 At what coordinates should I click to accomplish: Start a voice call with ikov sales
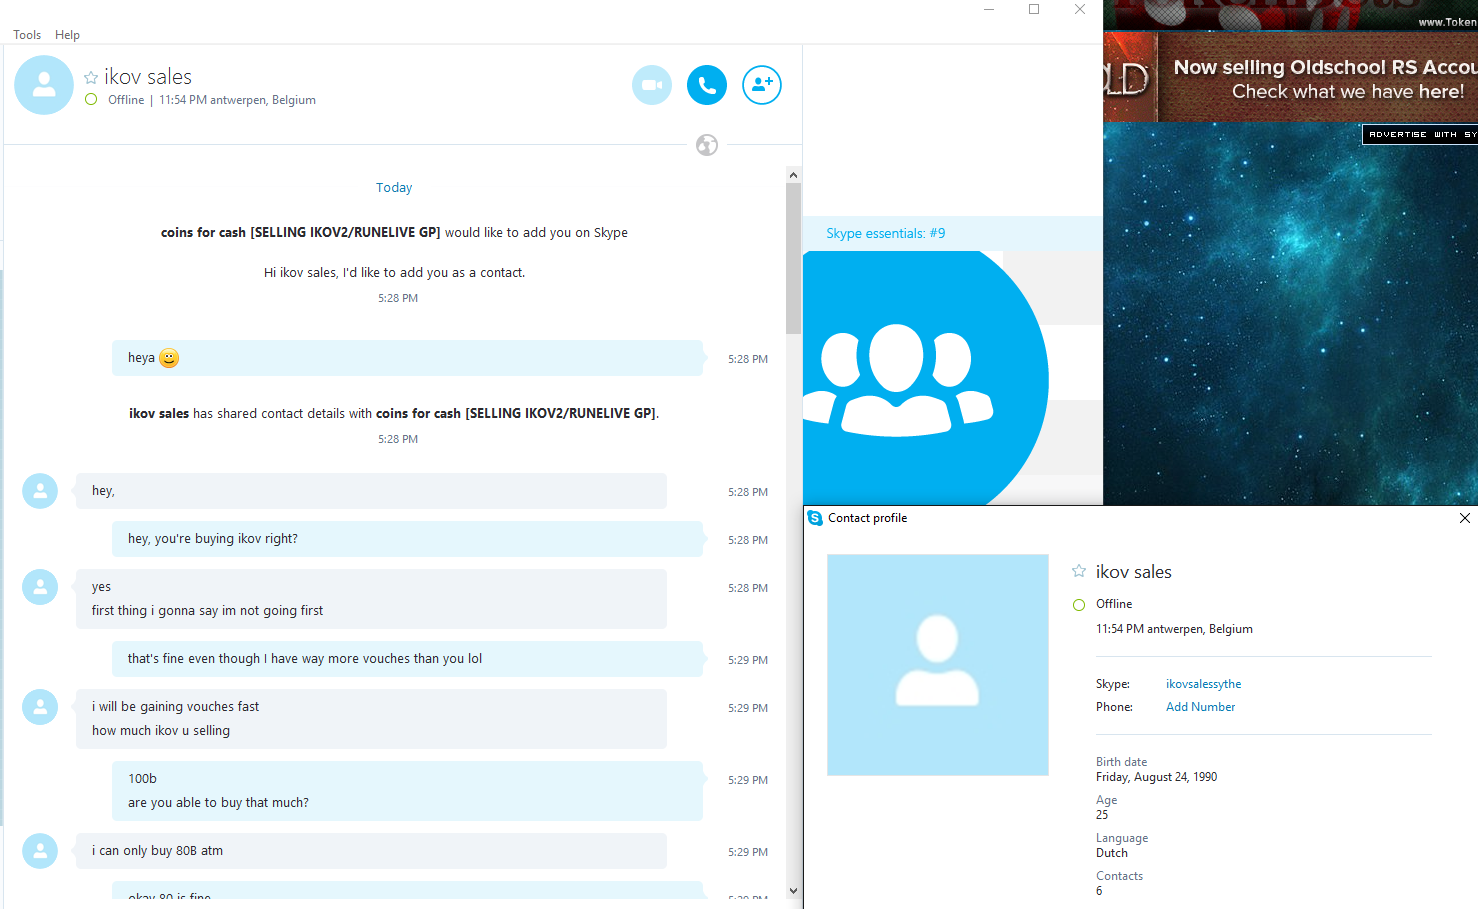pyautogui.click(x=707, y=85)
